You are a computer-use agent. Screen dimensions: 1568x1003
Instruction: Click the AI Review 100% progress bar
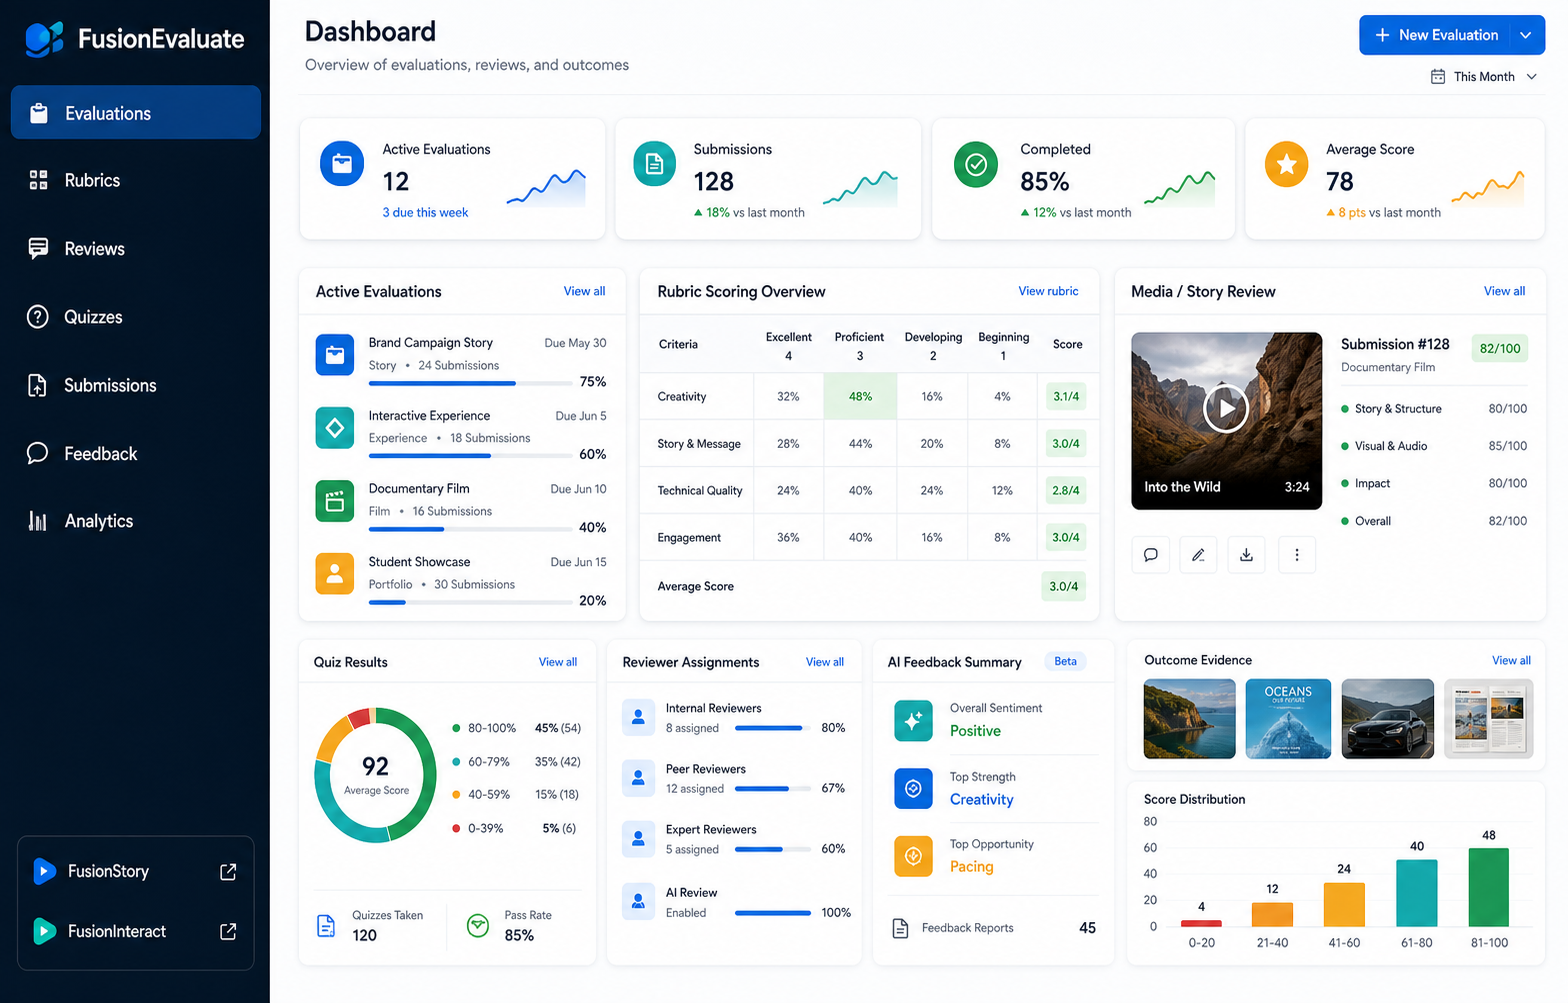pos(773,913)
